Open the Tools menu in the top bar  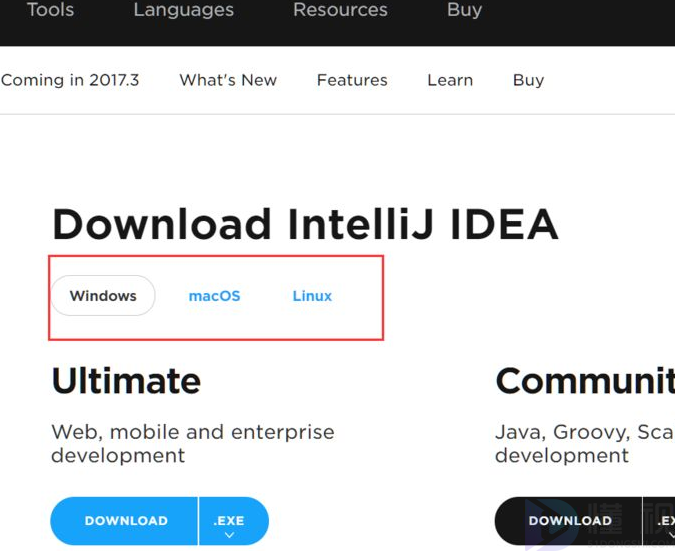coord(50,9)
